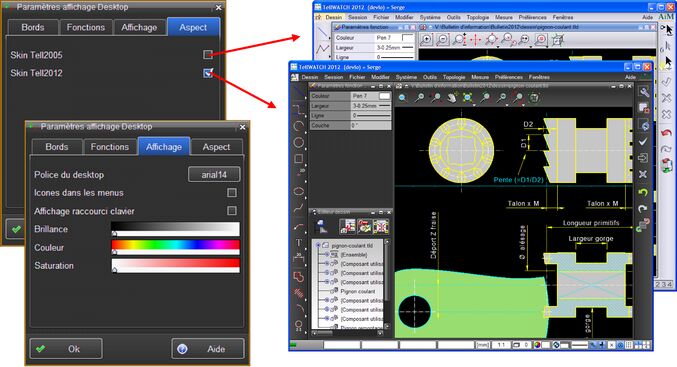The image size is (677, 367).
Task: Select the circle drawing tool
Action: 298,142
